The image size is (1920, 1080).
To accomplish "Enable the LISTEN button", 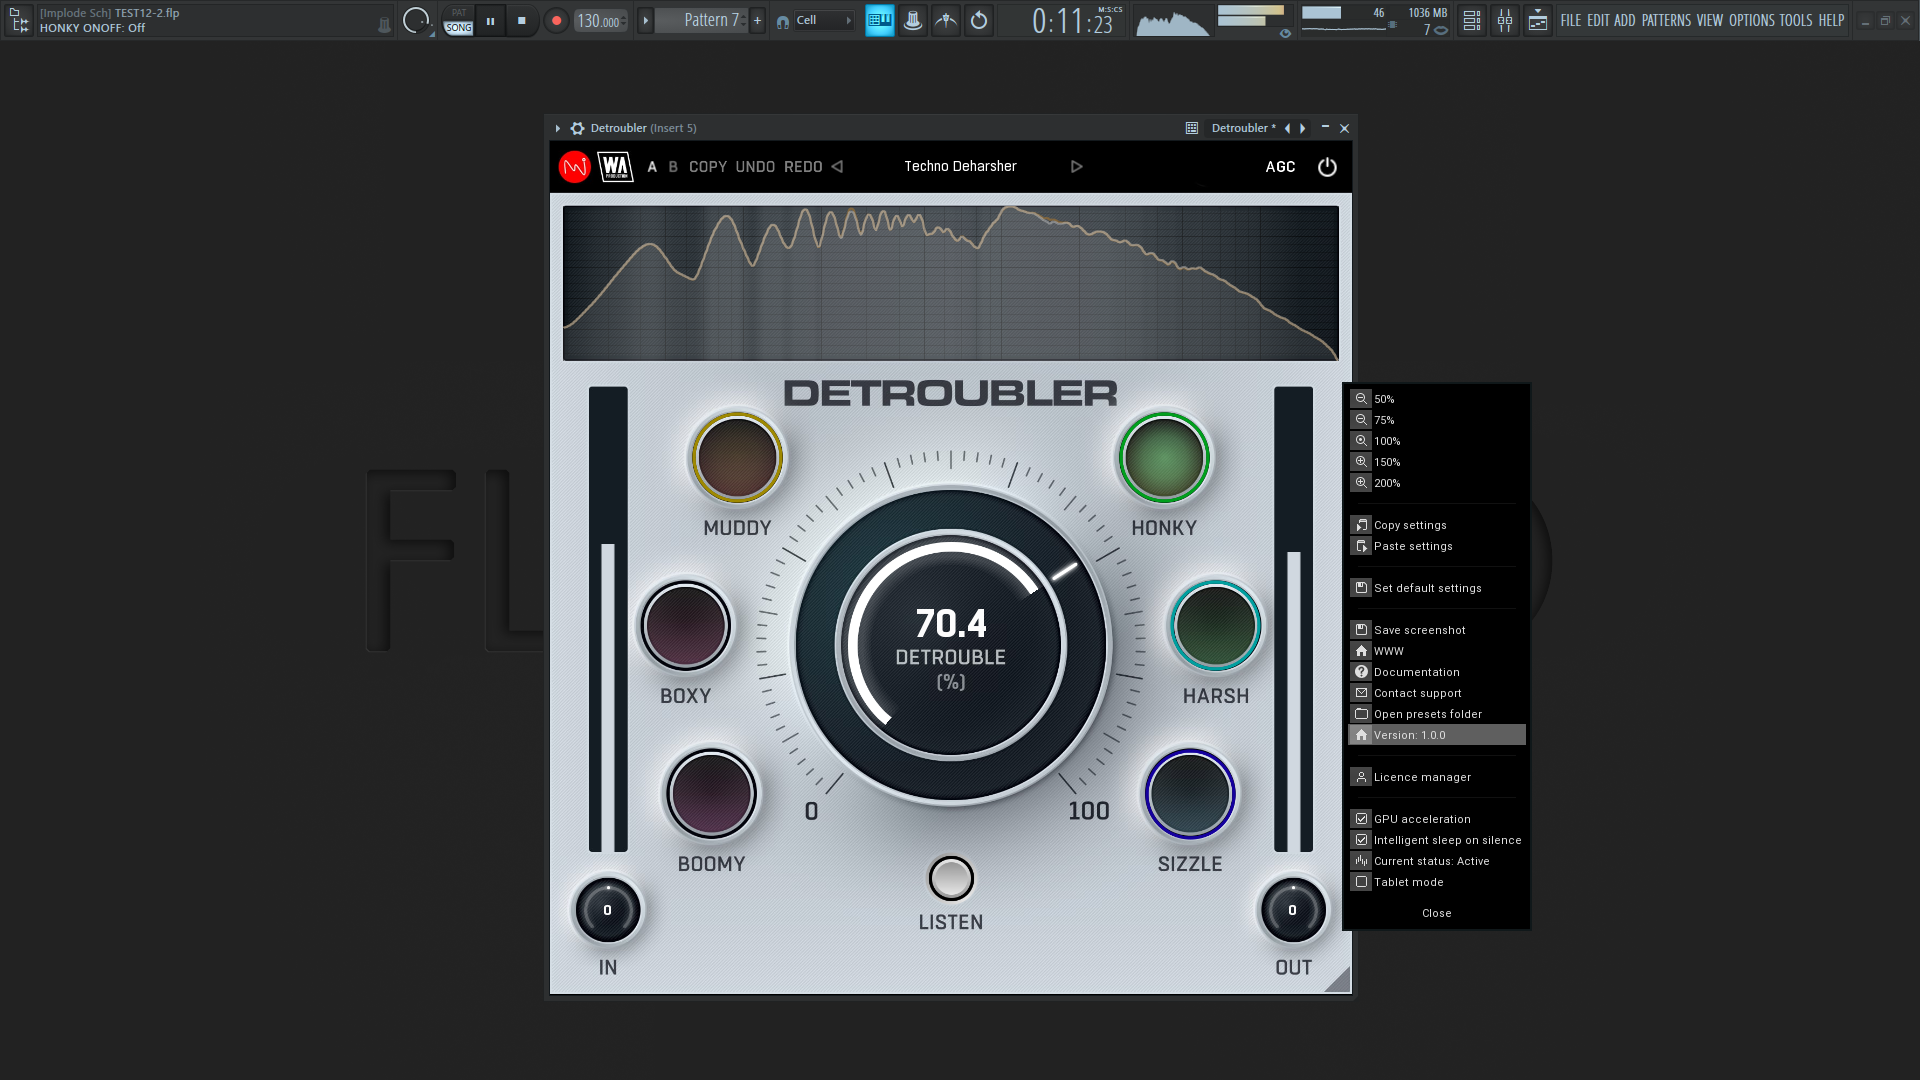I will click(x=951, y=879).
